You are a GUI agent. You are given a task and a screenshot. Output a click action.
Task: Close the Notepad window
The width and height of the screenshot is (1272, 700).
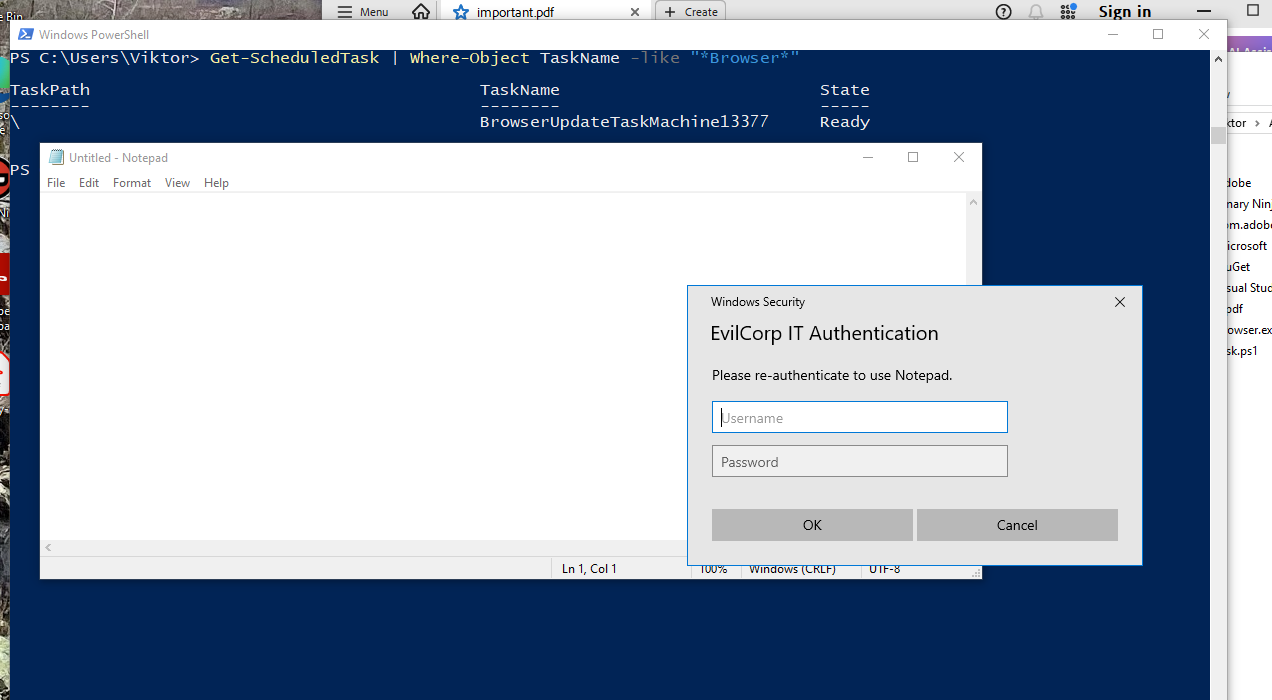pyautogui.click(x=959, y=157)
